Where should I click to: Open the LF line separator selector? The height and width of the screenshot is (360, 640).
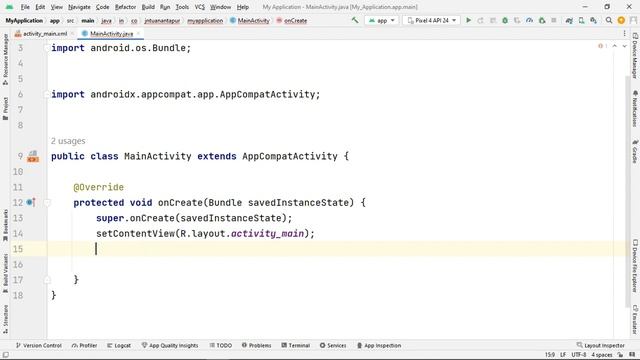(x=563, y=355)
